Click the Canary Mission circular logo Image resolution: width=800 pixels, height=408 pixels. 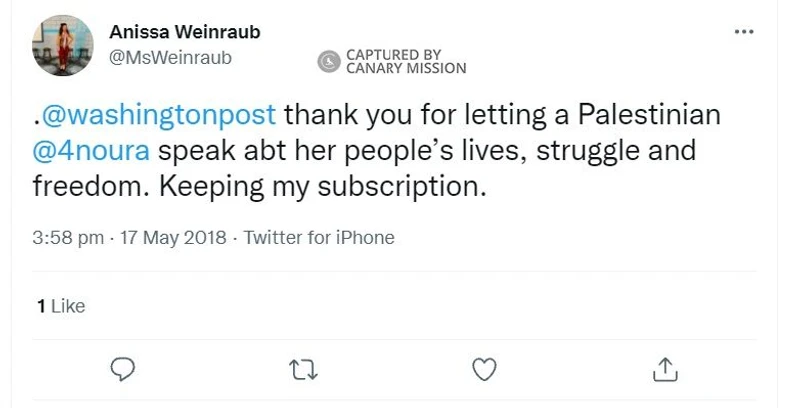coord(329,62)
